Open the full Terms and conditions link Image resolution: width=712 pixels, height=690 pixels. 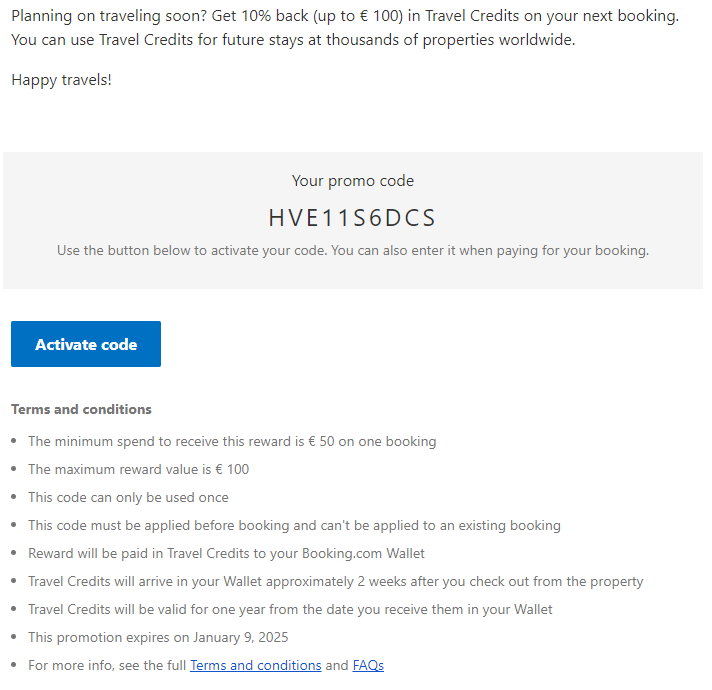[x=255, y=665]
